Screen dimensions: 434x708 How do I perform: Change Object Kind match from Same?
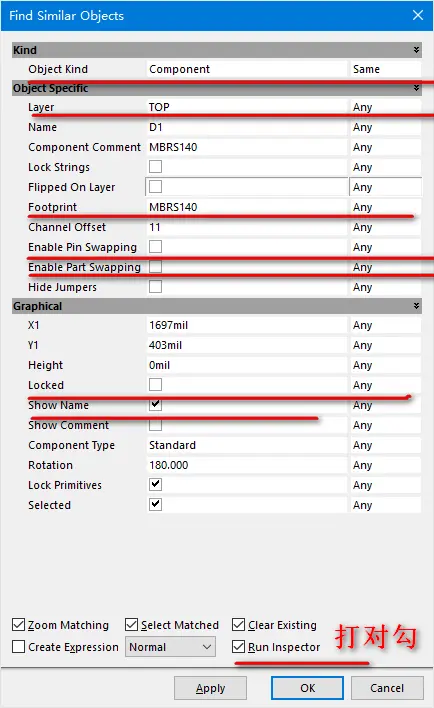385,69
